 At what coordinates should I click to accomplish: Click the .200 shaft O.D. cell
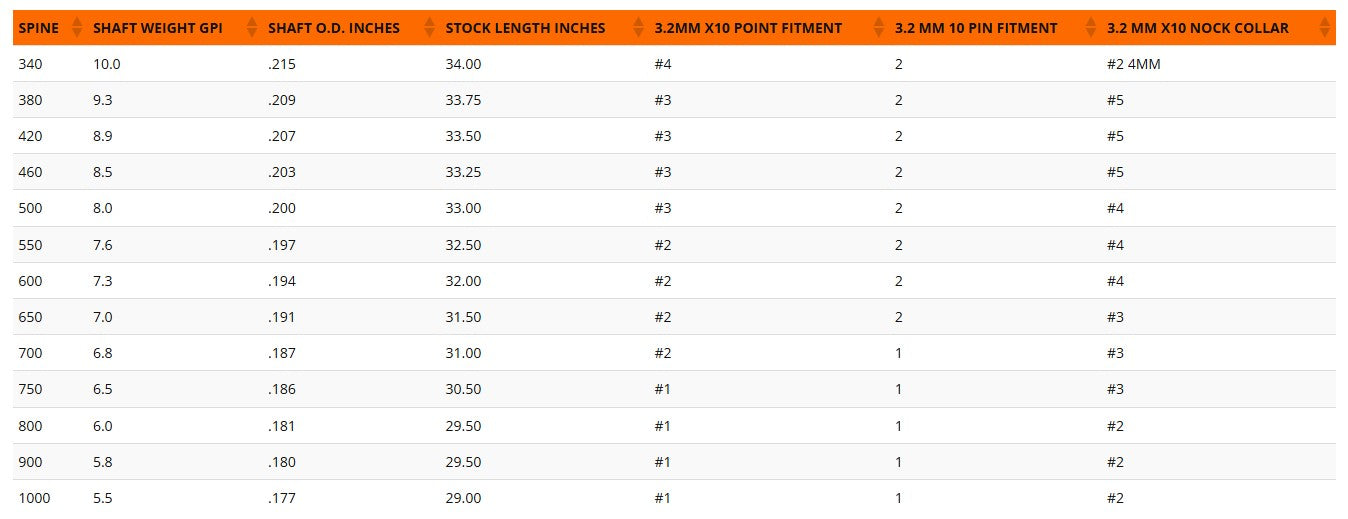[282, 208]
